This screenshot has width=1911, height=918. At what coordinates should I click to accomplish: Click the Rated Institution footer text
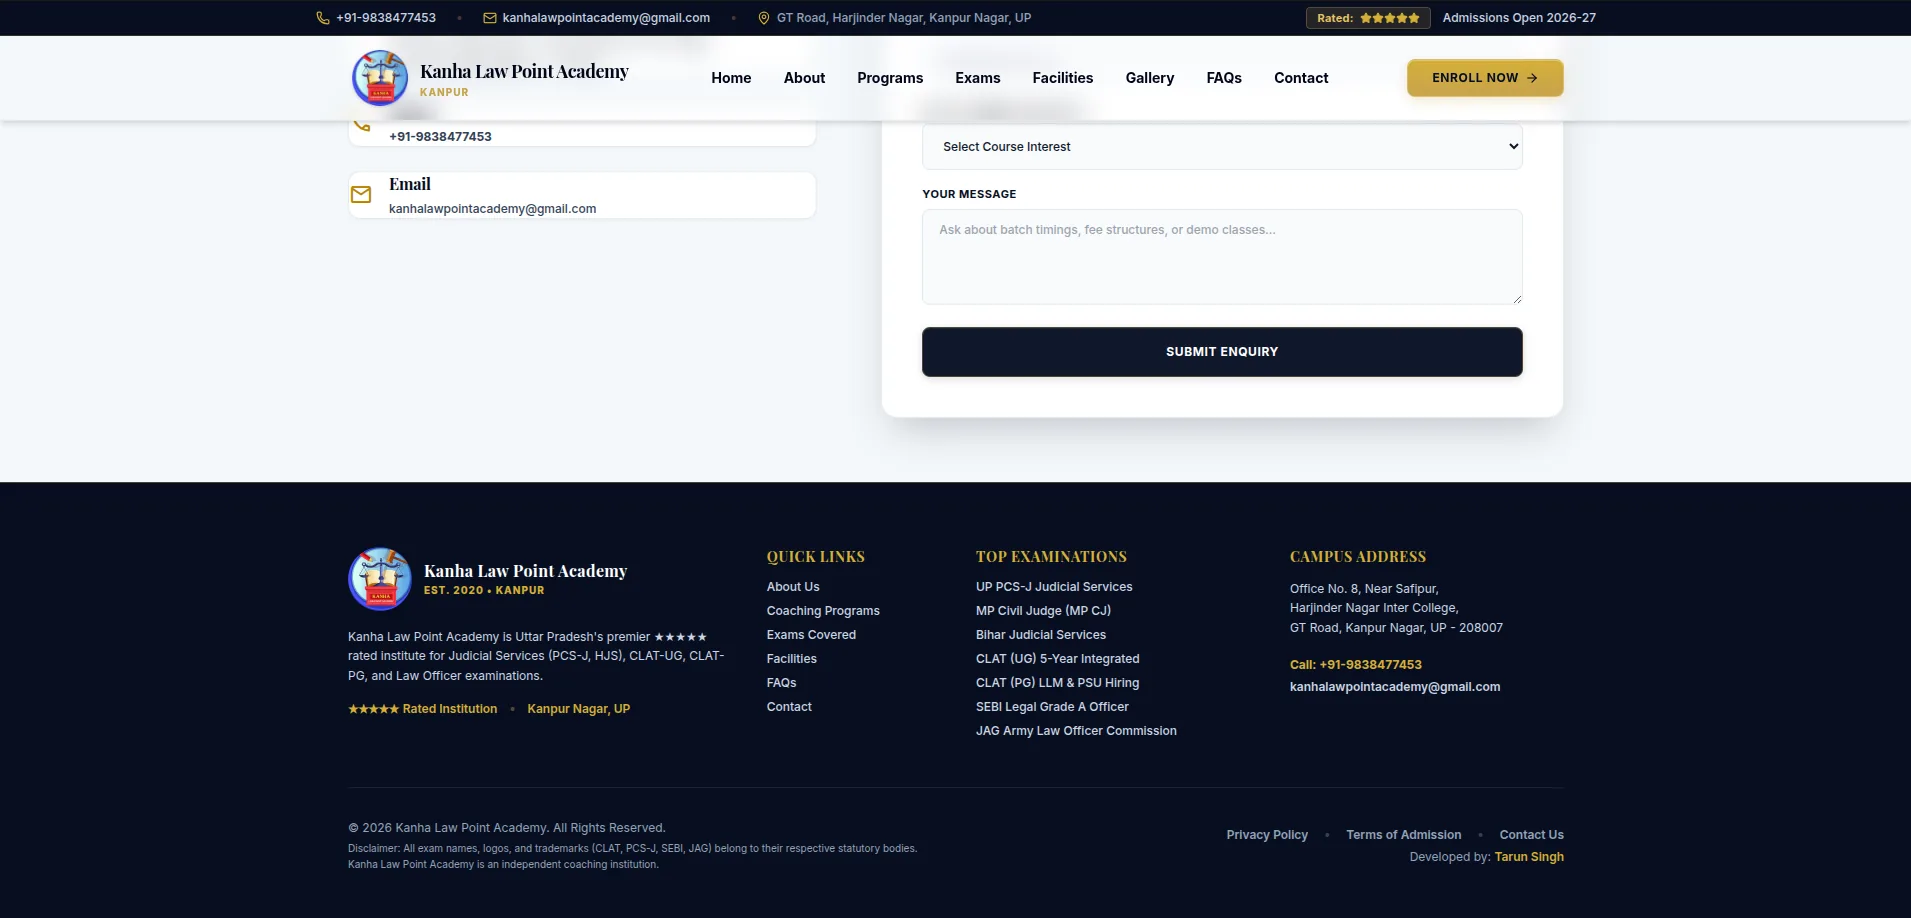(x=422, y=709)
